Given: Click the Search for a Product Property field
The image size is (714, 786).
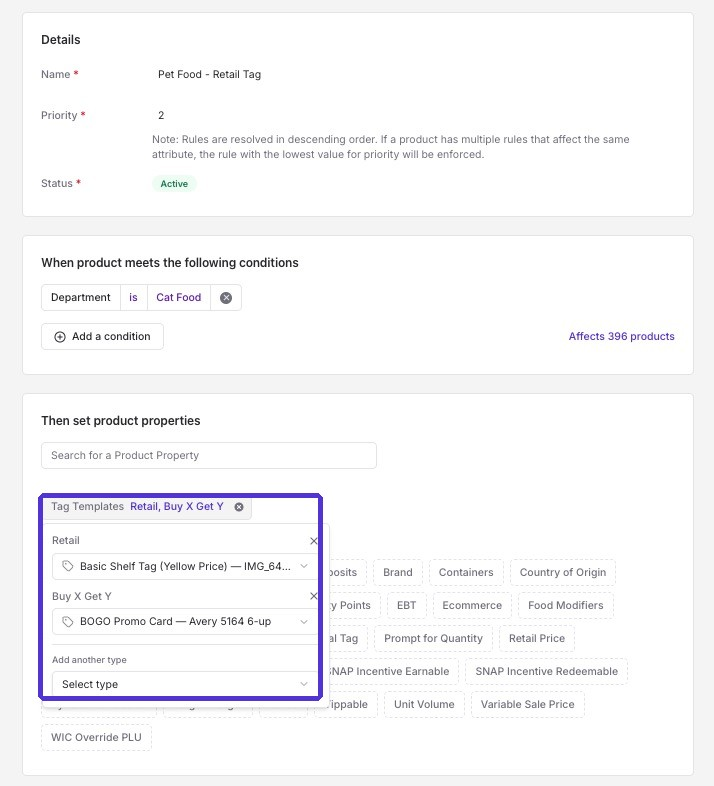Looking at the screenshot, I should [x=209, y=455].
